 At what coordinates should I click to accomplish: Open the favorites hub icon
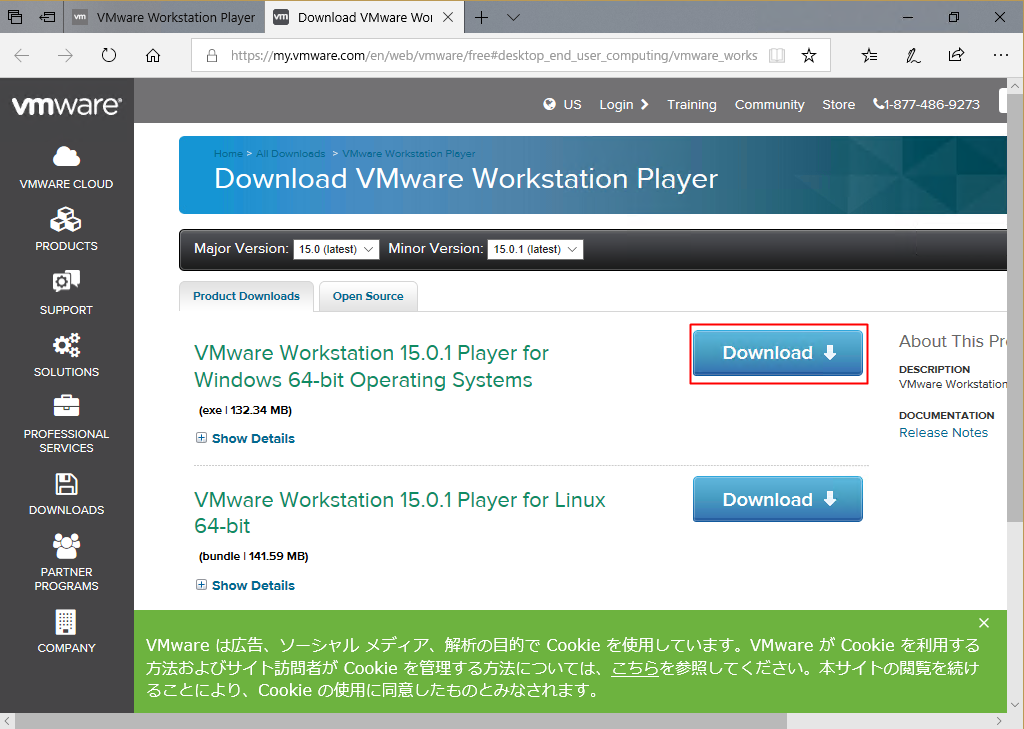[869, 56]
